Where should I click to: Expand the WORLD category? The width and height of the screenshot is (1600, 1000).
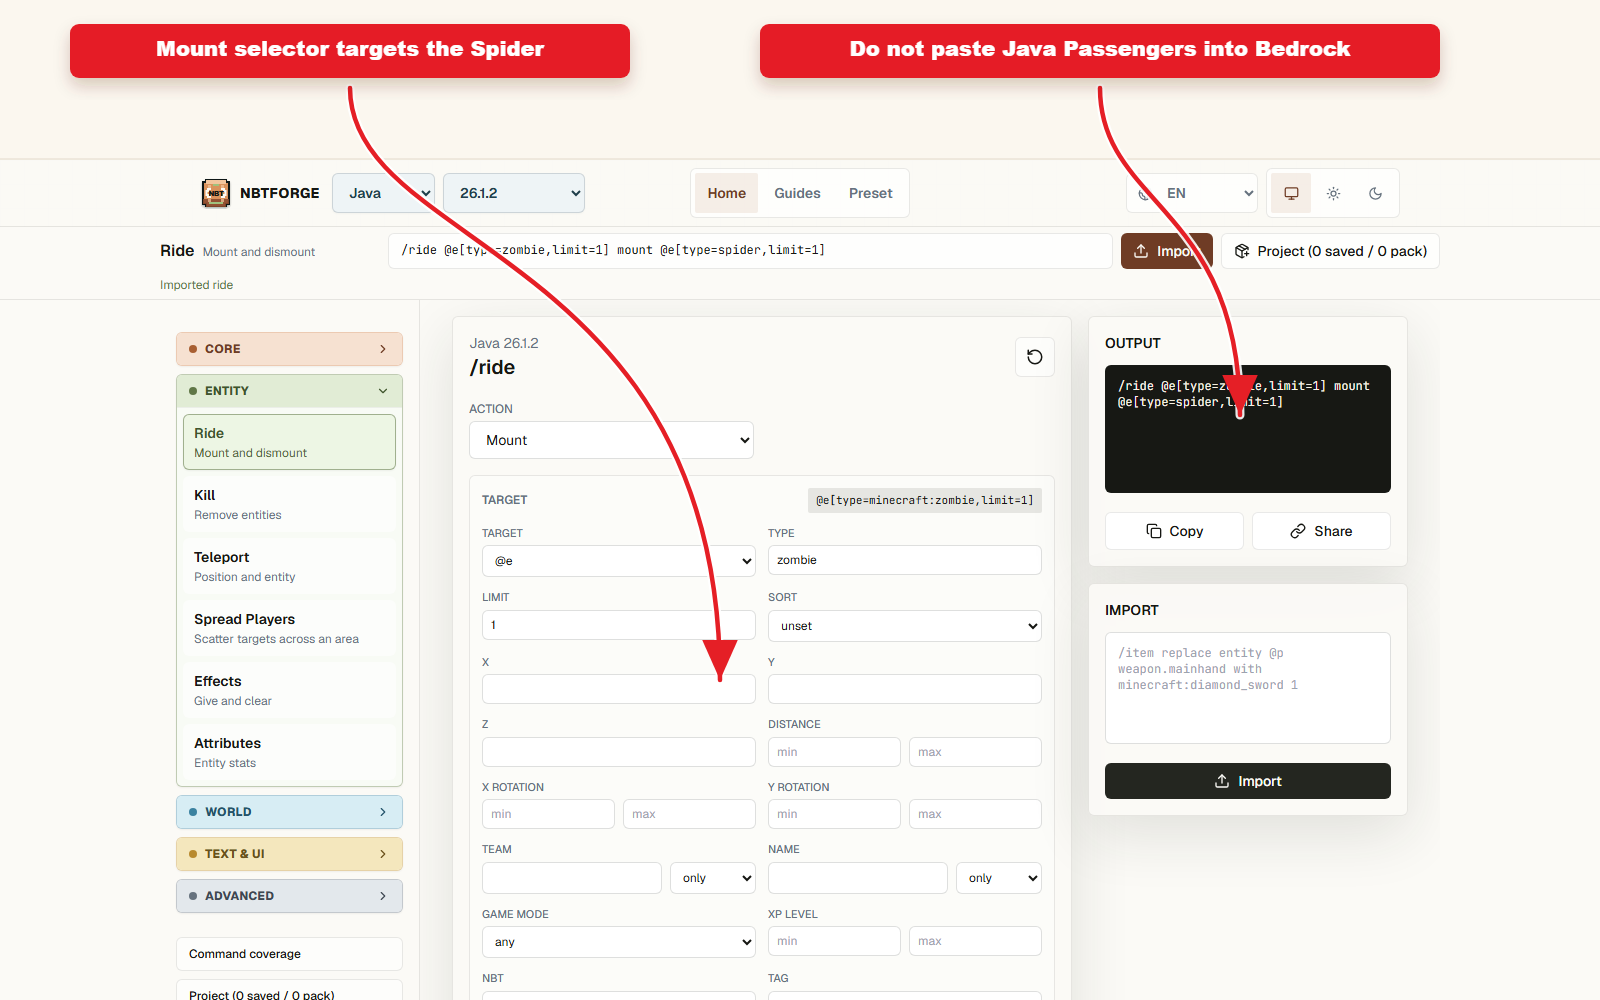tap(289, 812)
